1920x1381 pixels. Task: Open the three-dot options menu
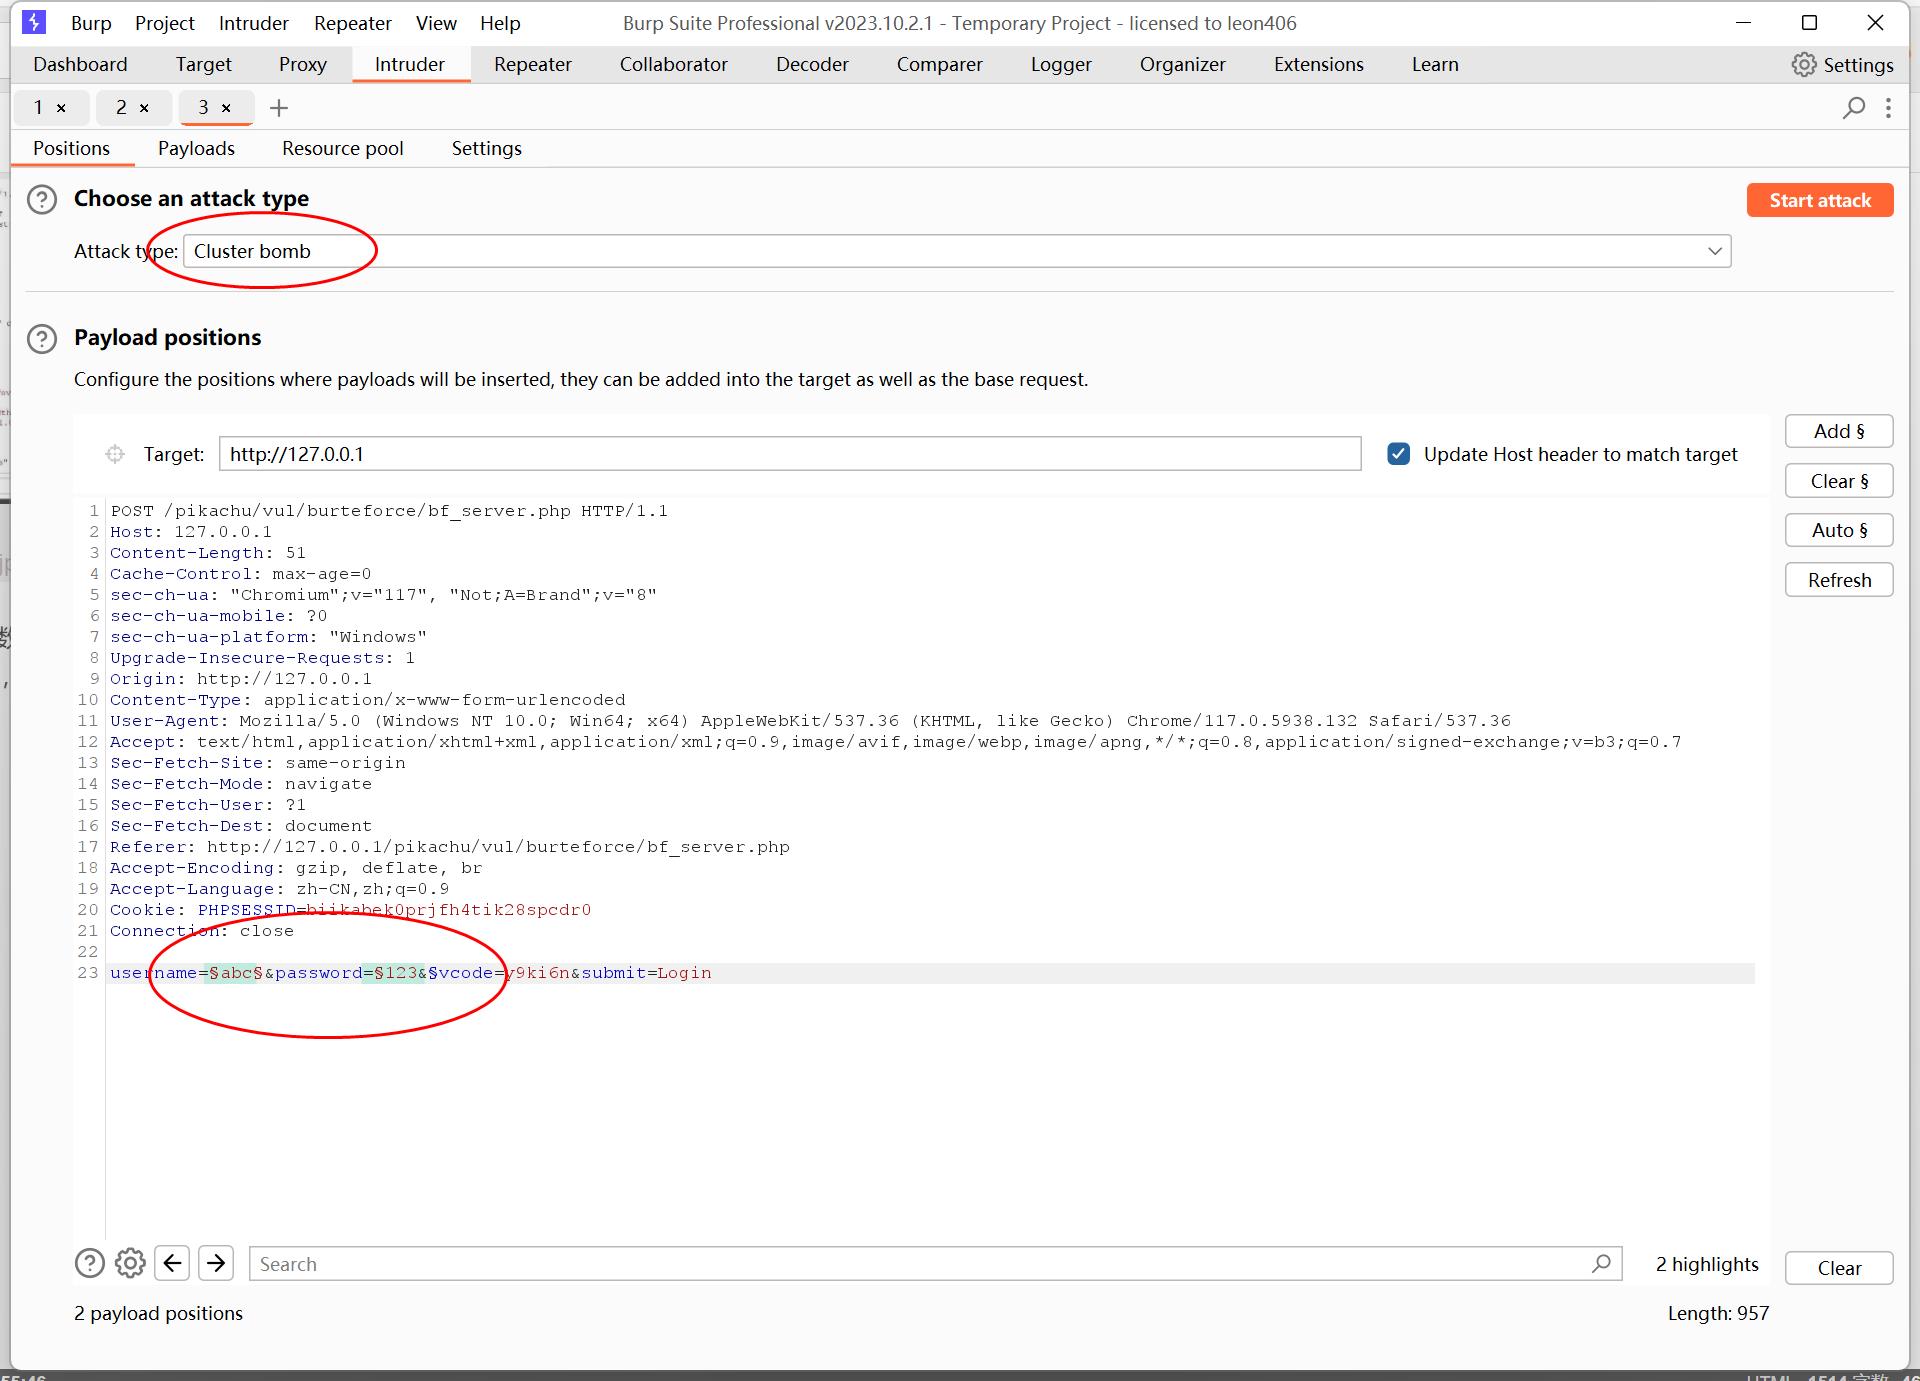[1888, 107]
